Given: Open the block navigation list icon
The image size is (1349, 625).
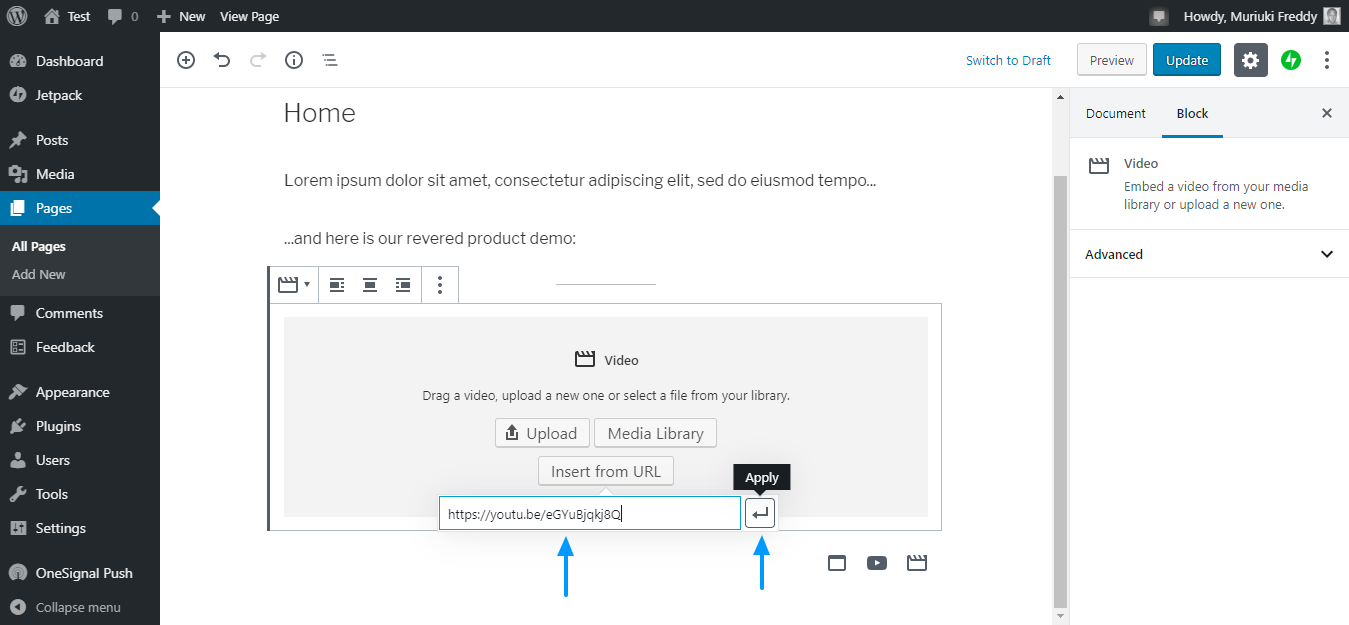Looking at the screenshot, I should (x=330, y=60).
